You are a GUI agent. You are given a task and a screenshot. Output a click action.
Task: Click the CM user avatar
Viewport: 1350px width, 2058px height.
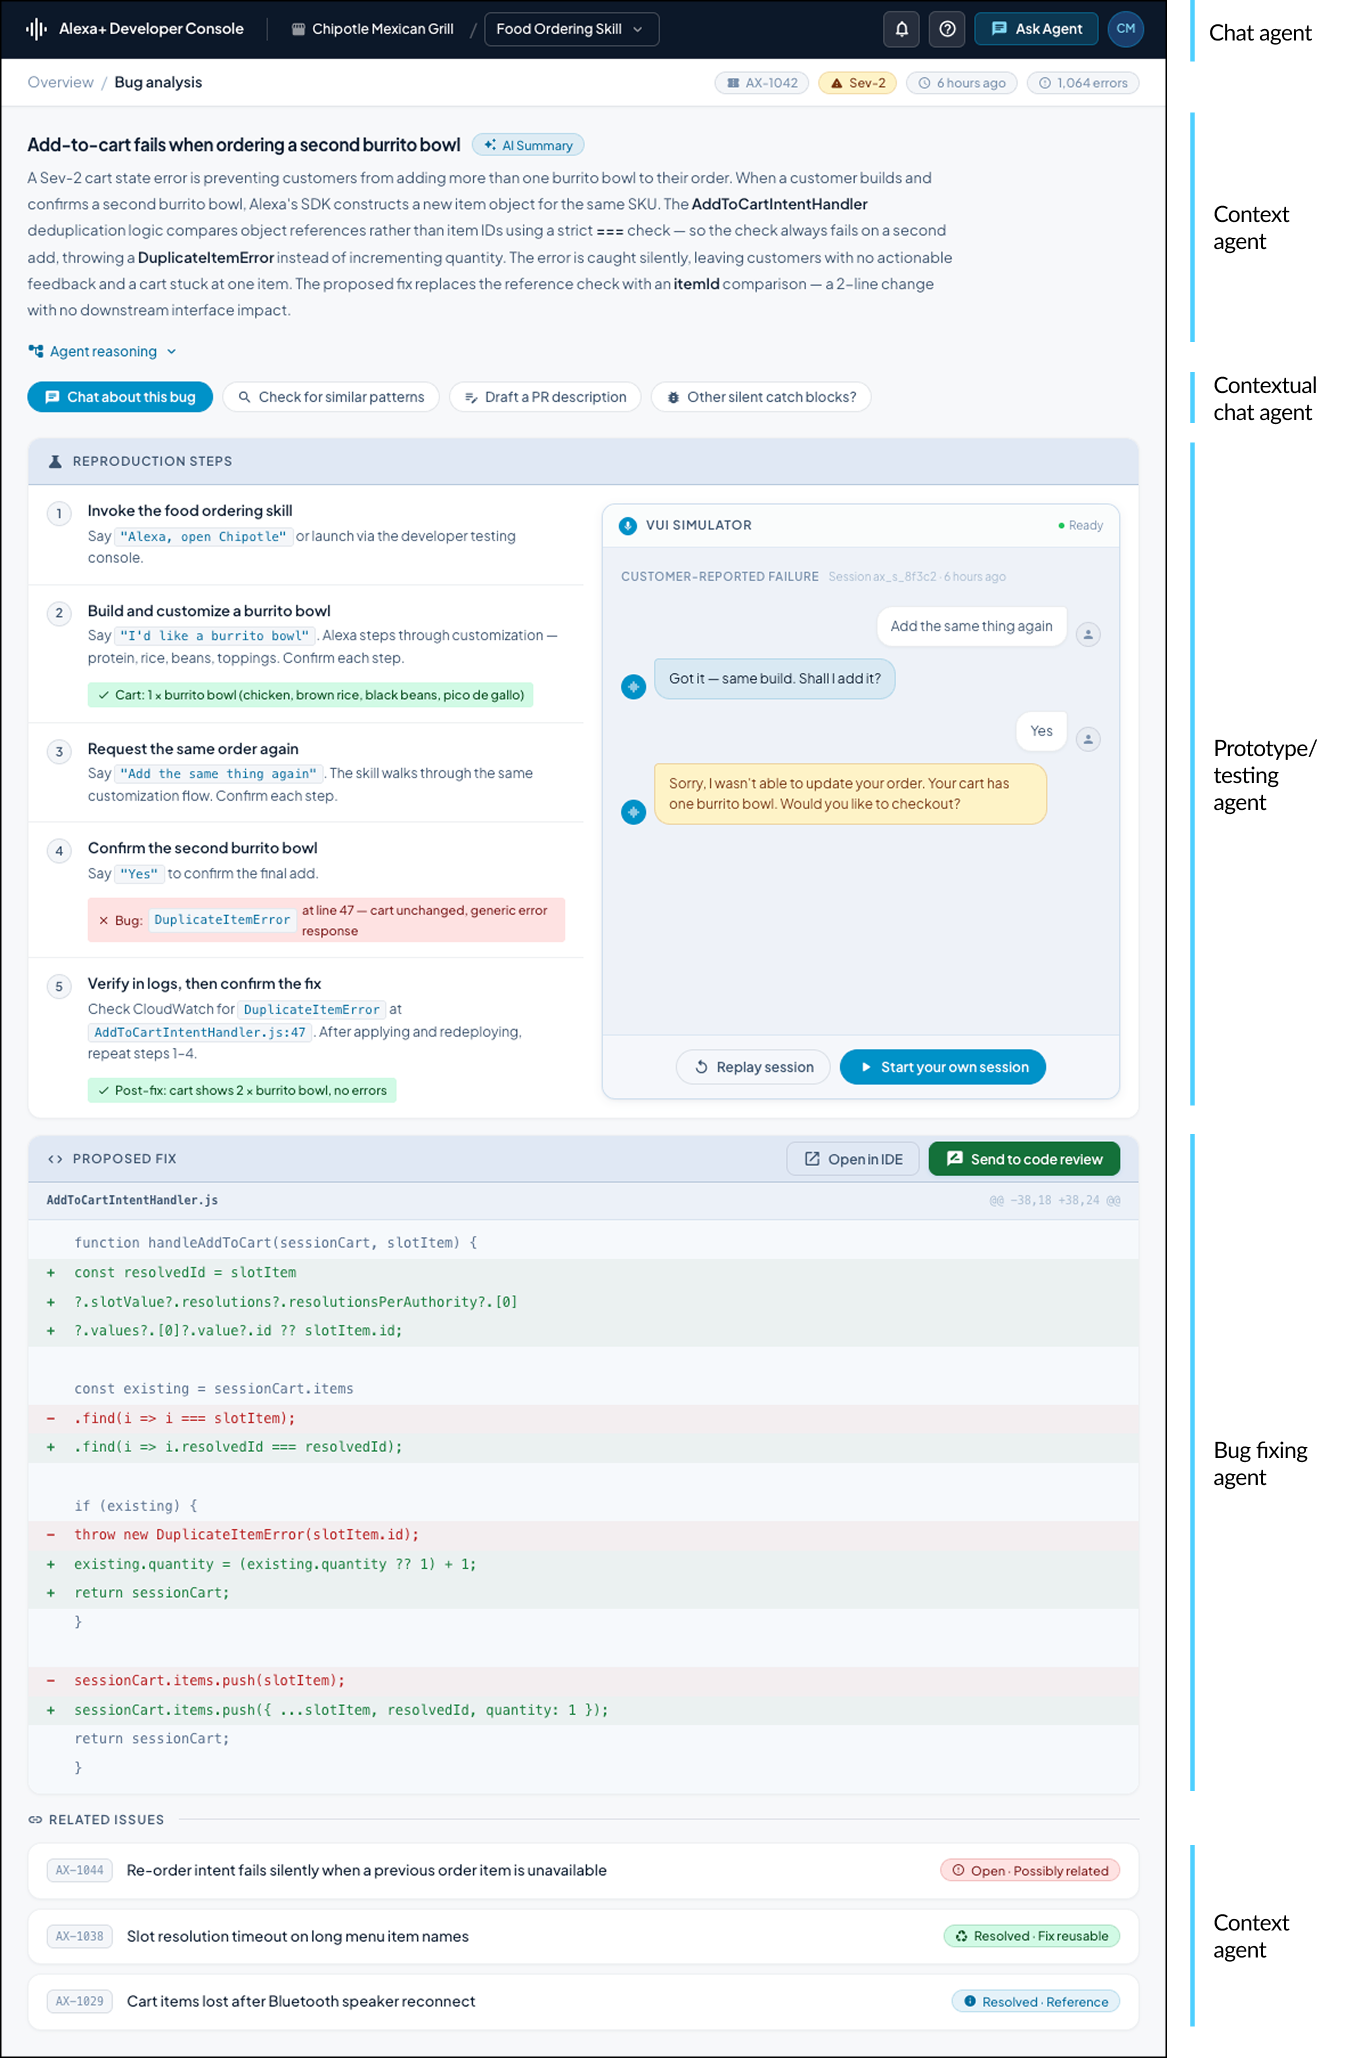click(x=1125, y=29)
